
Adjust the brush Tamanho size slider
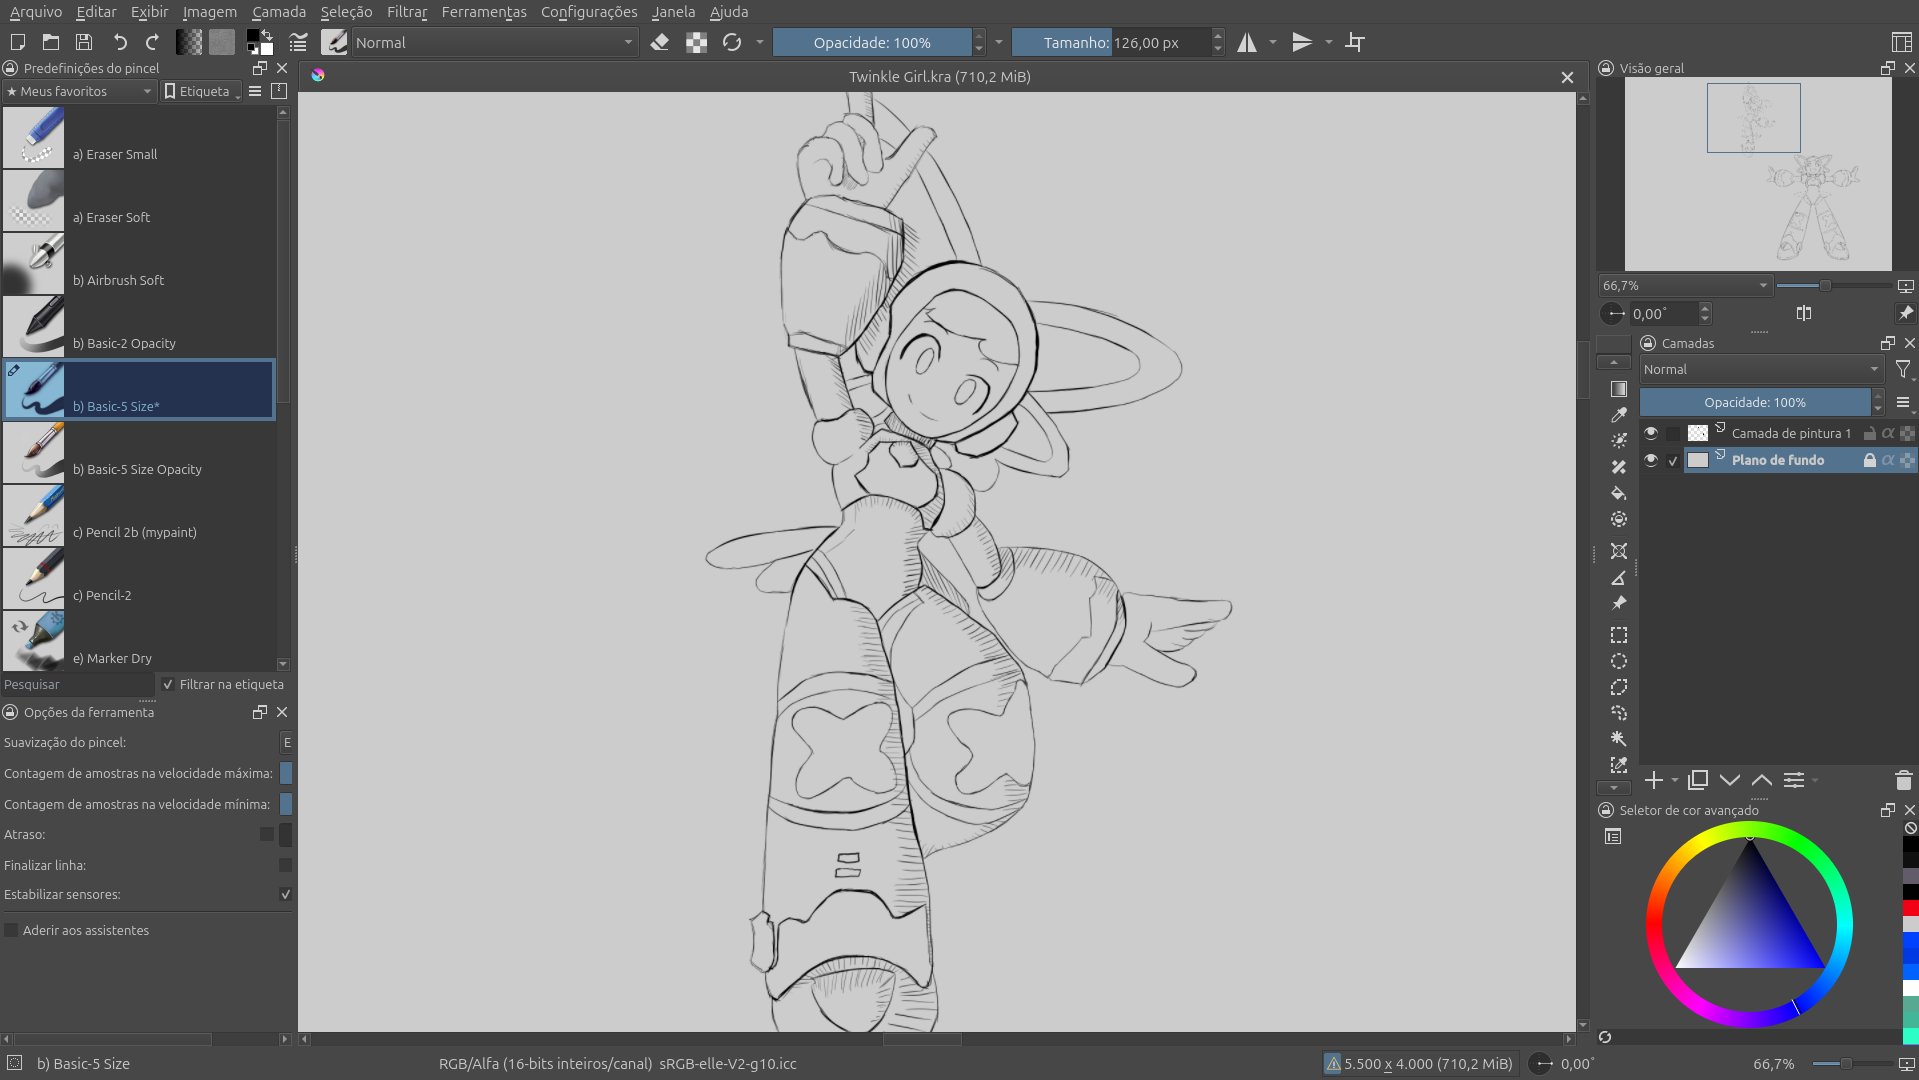1111,42
